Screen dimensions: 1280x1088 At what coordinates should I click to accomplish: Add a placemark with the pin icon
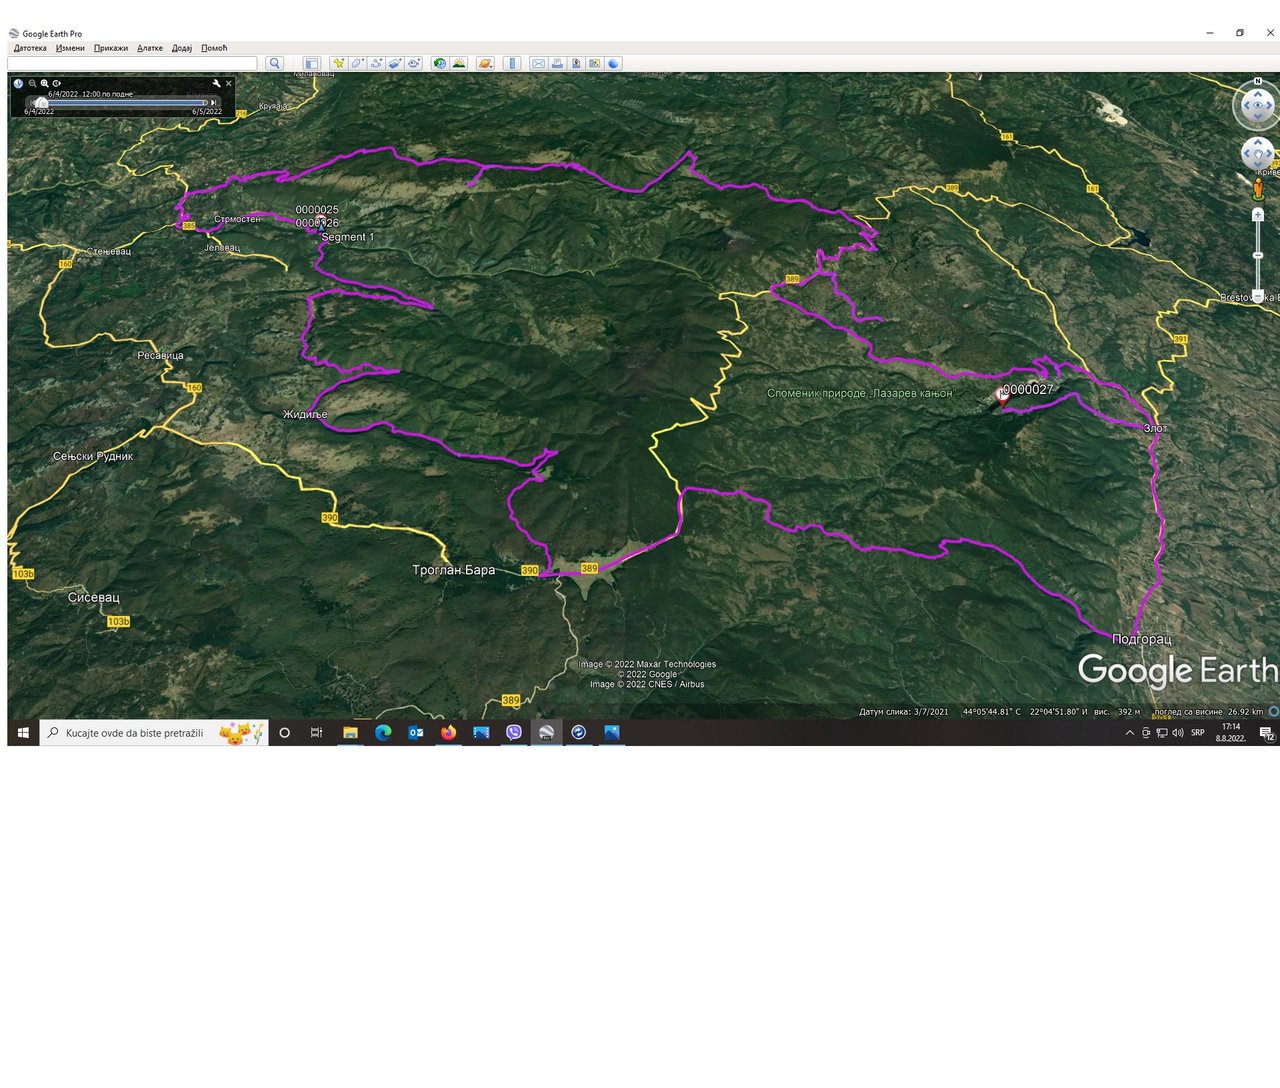[x=339, y=63]
